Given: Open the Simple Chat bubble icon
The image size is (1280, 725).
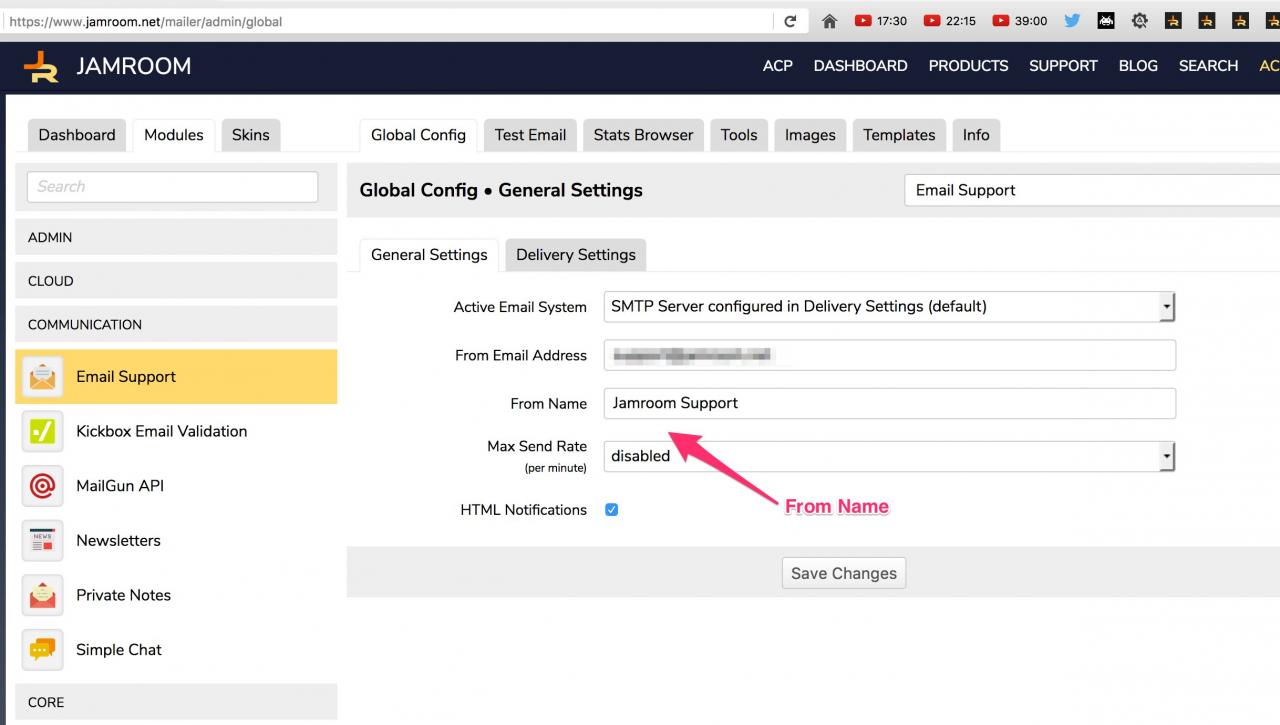Looking at the screenshot, I should pyautogui.click(x=42, y=650).
